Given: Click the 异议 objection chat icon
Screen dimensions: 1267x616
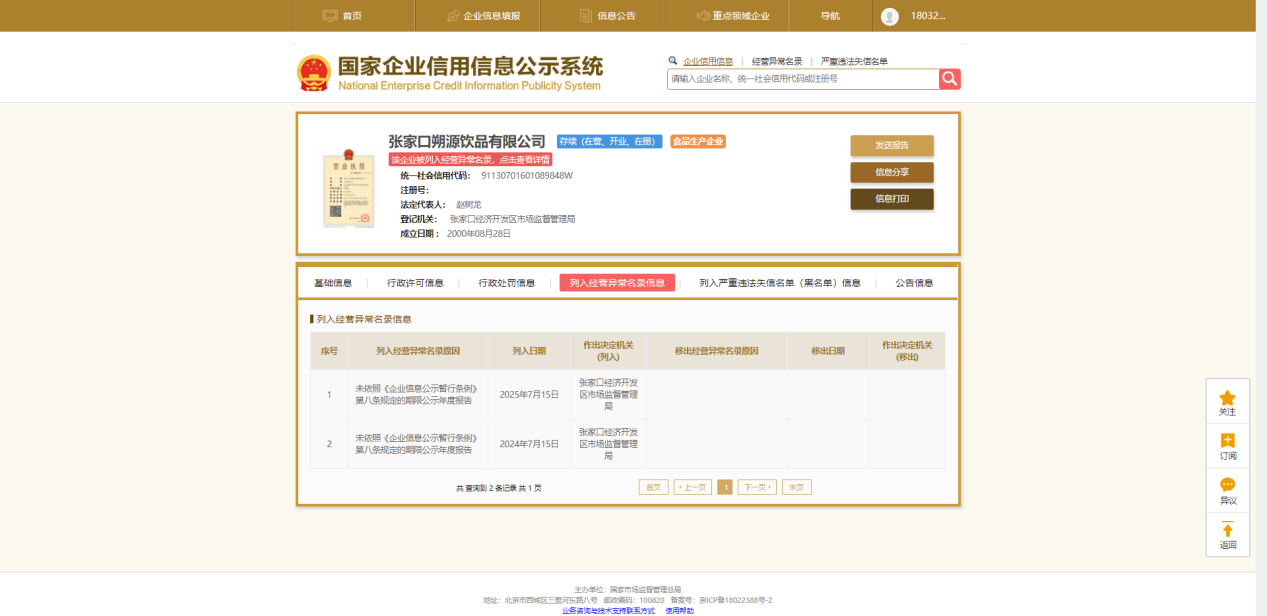Looking at the screenshot, I should [1227, 485].
